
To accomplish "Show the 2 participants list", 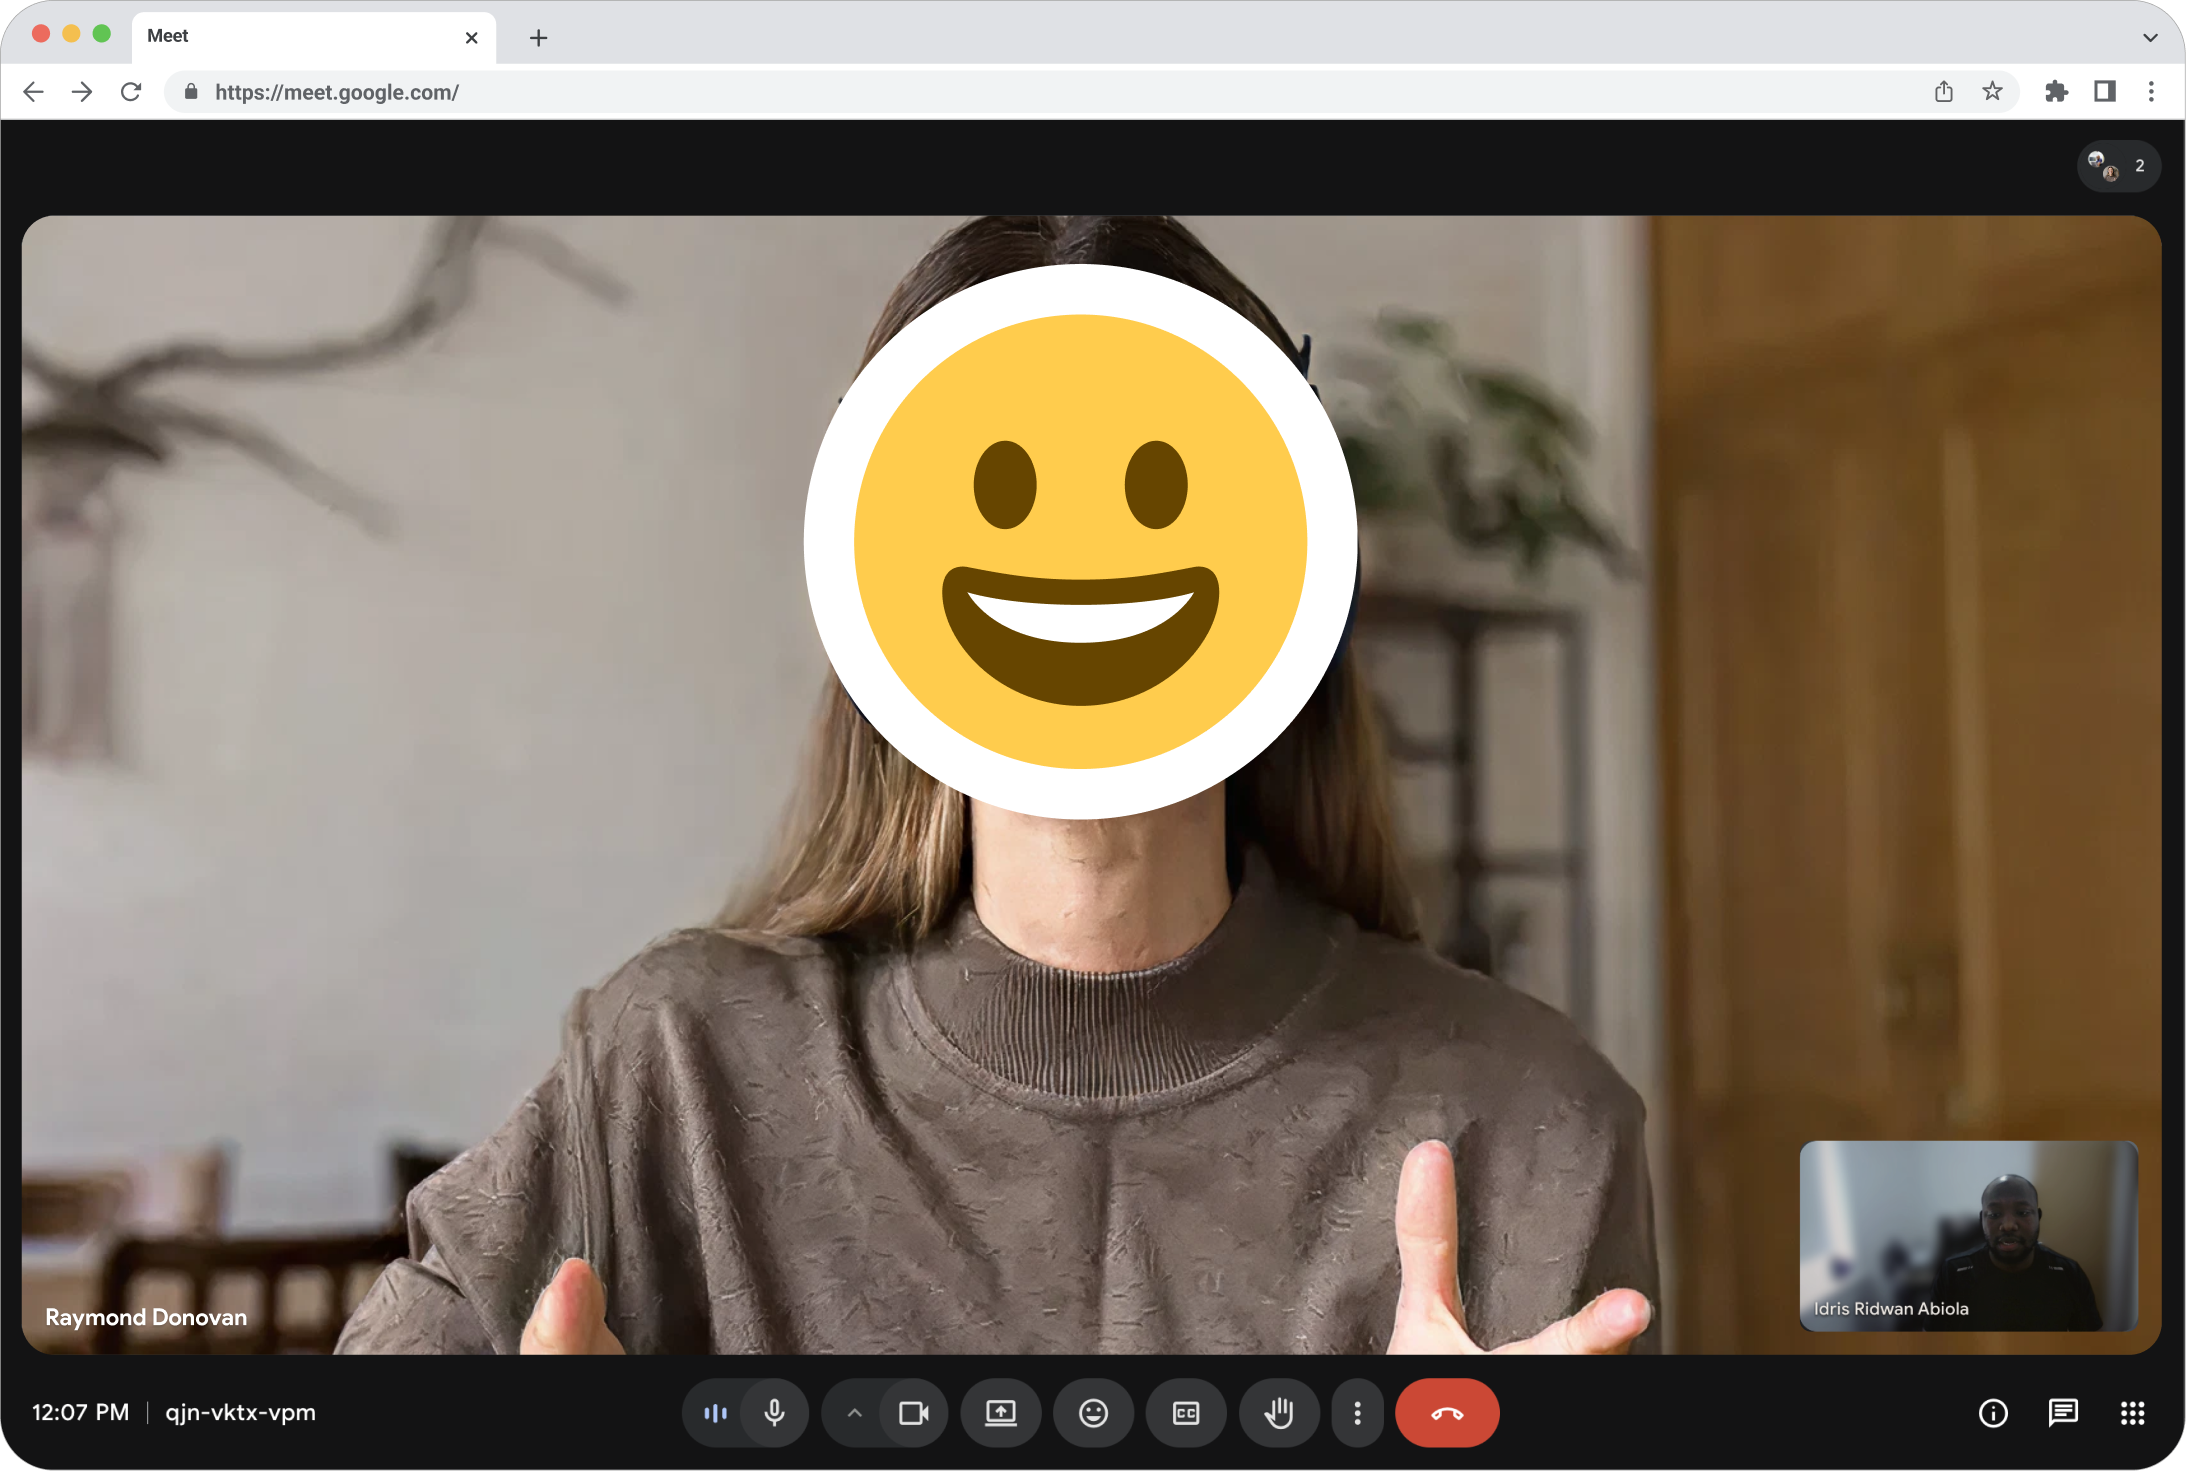I will tap(2118, 166).
